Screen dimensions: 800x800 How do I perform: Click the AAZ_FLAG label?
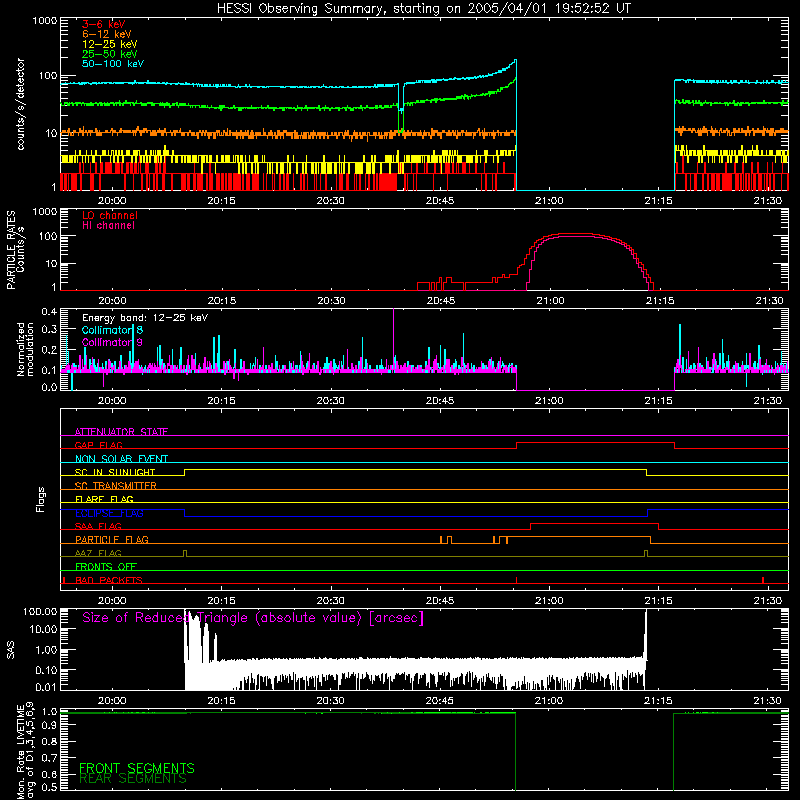[x=98, y=553]
